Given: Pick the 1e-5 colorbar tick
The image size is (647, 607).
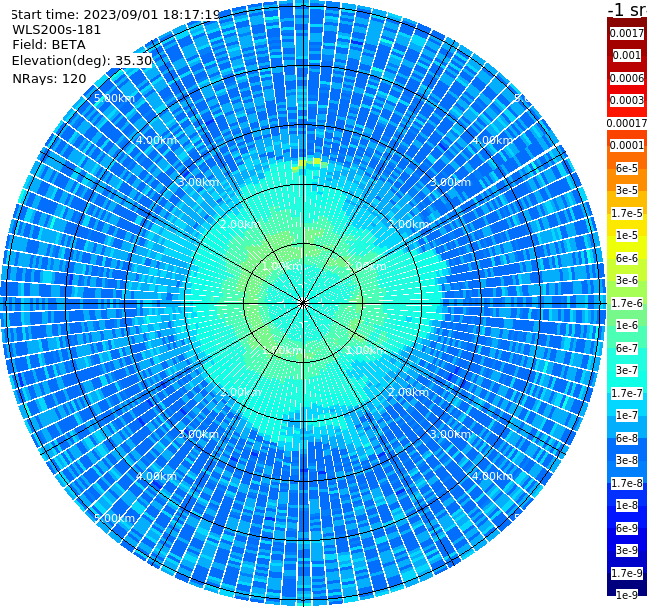Looking at the screenshot, I should coord(627,235).
